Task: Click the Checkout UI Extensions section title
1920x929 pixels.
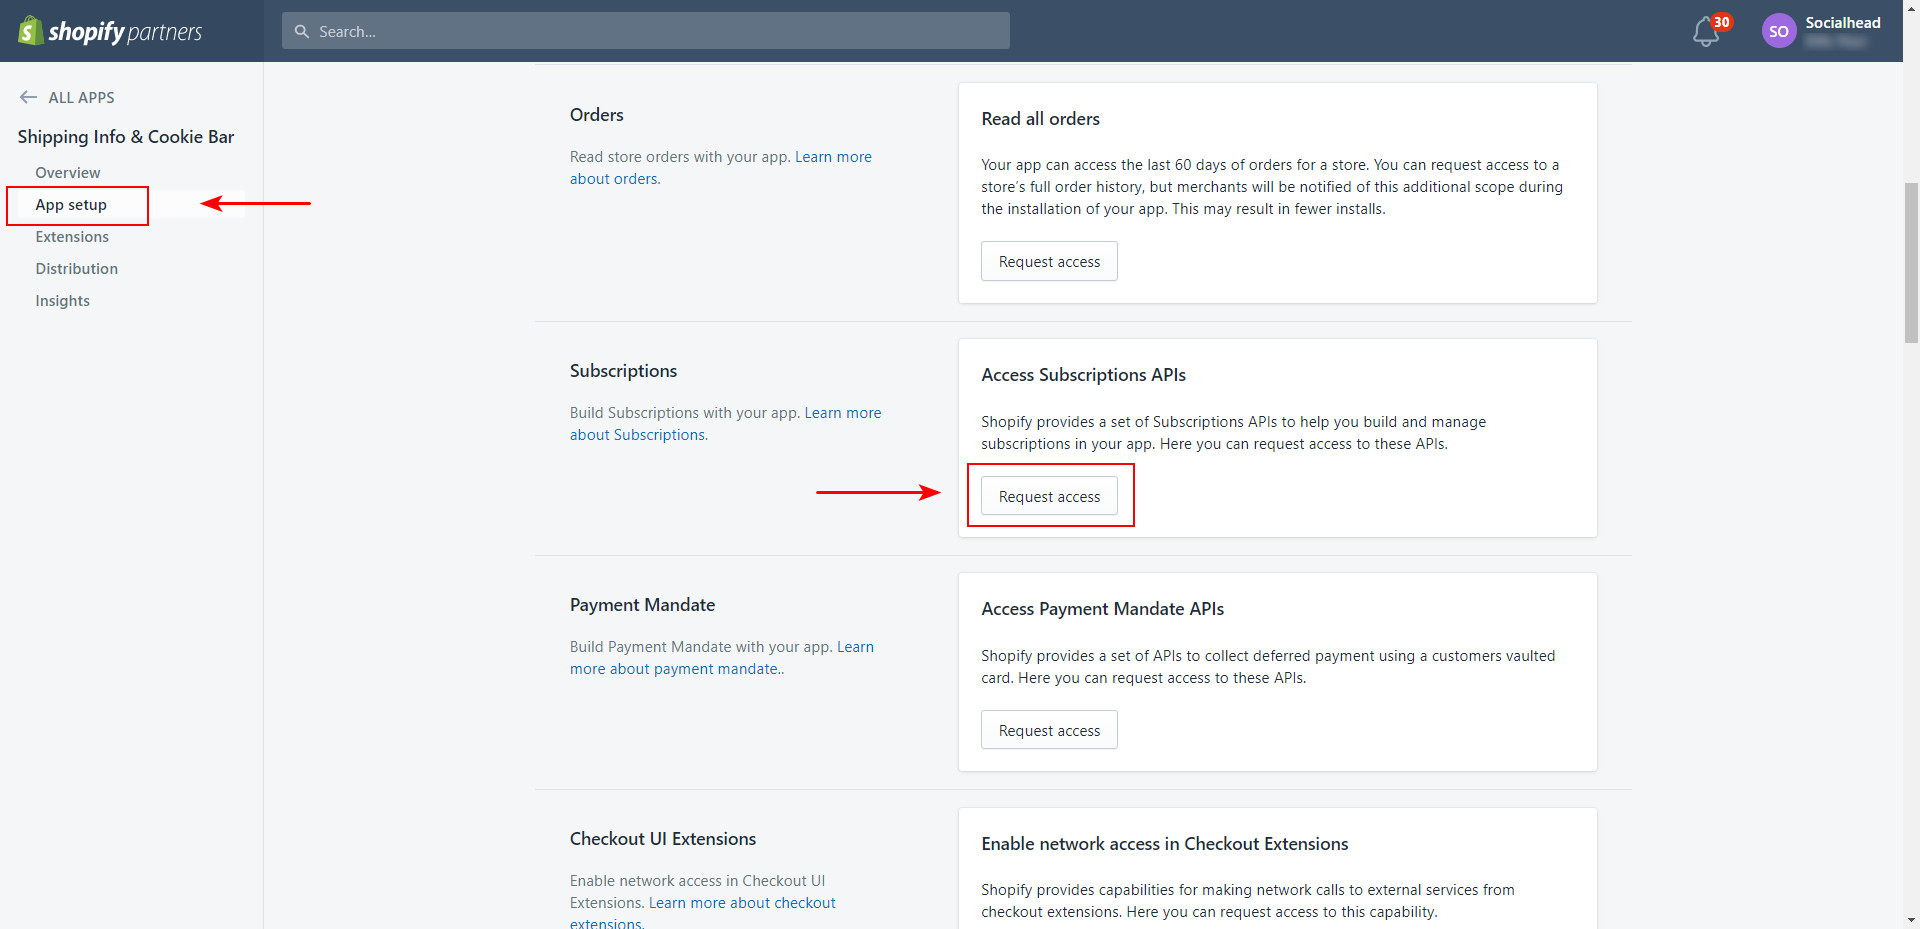Action: (662, 839)
